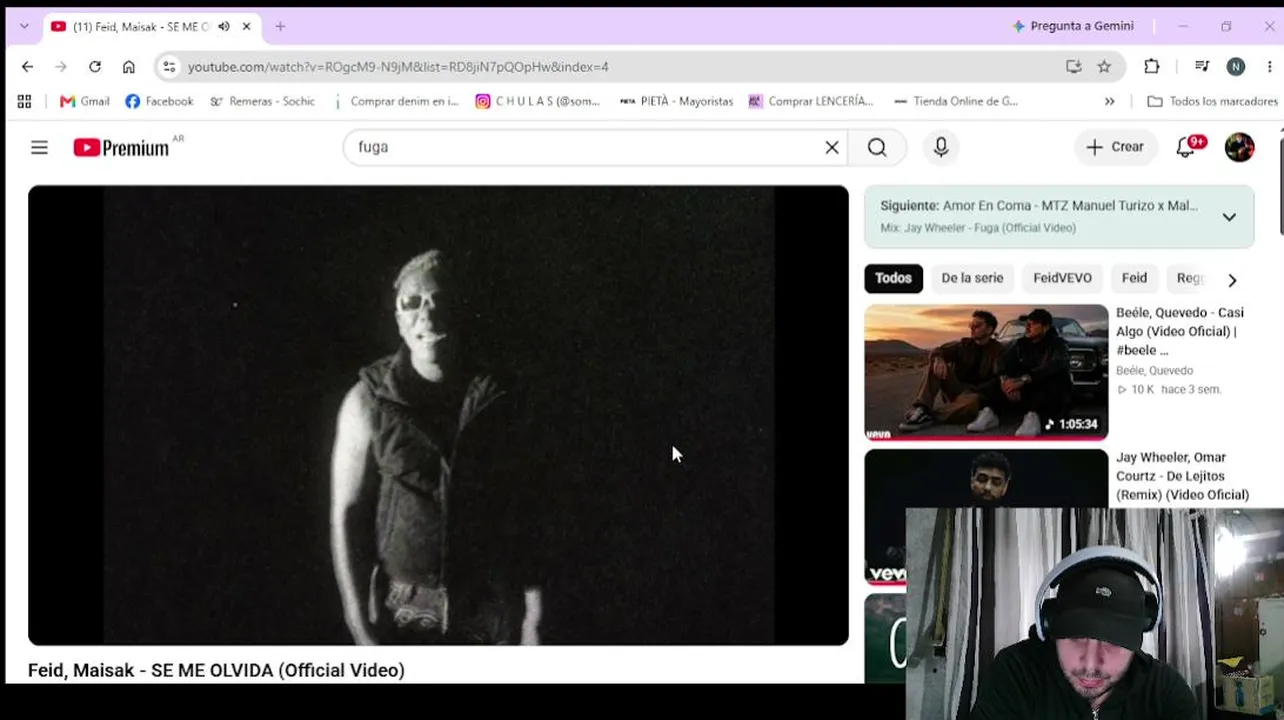
Task: Click Pregunta a Gemini button
Action: coord(1073,26)
